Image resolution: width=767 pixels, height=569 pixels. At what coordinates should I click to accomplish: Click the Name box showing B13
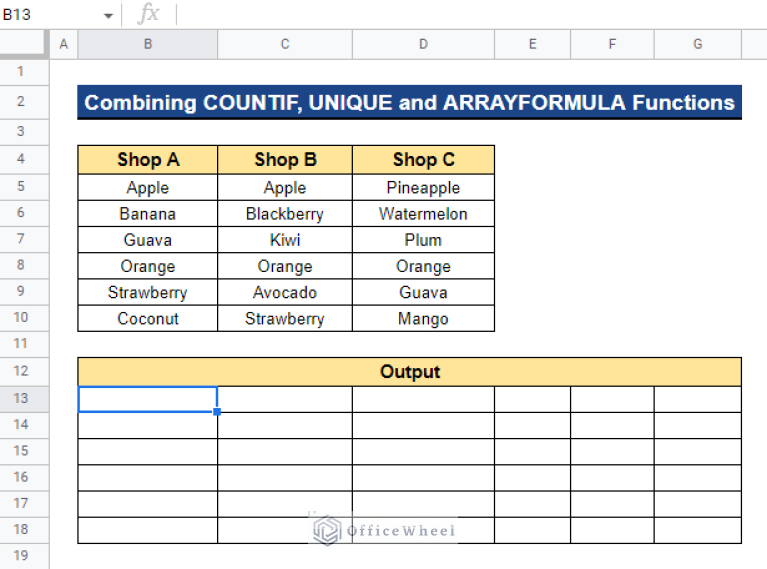(50, 15)
